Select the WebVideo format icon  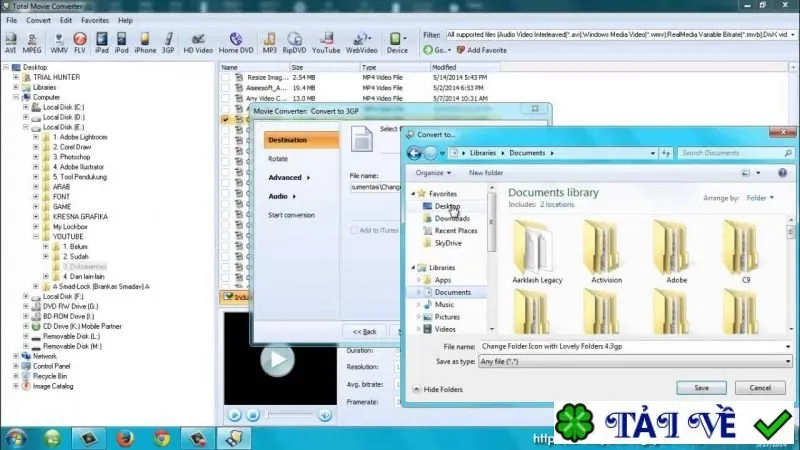(361, 43)
